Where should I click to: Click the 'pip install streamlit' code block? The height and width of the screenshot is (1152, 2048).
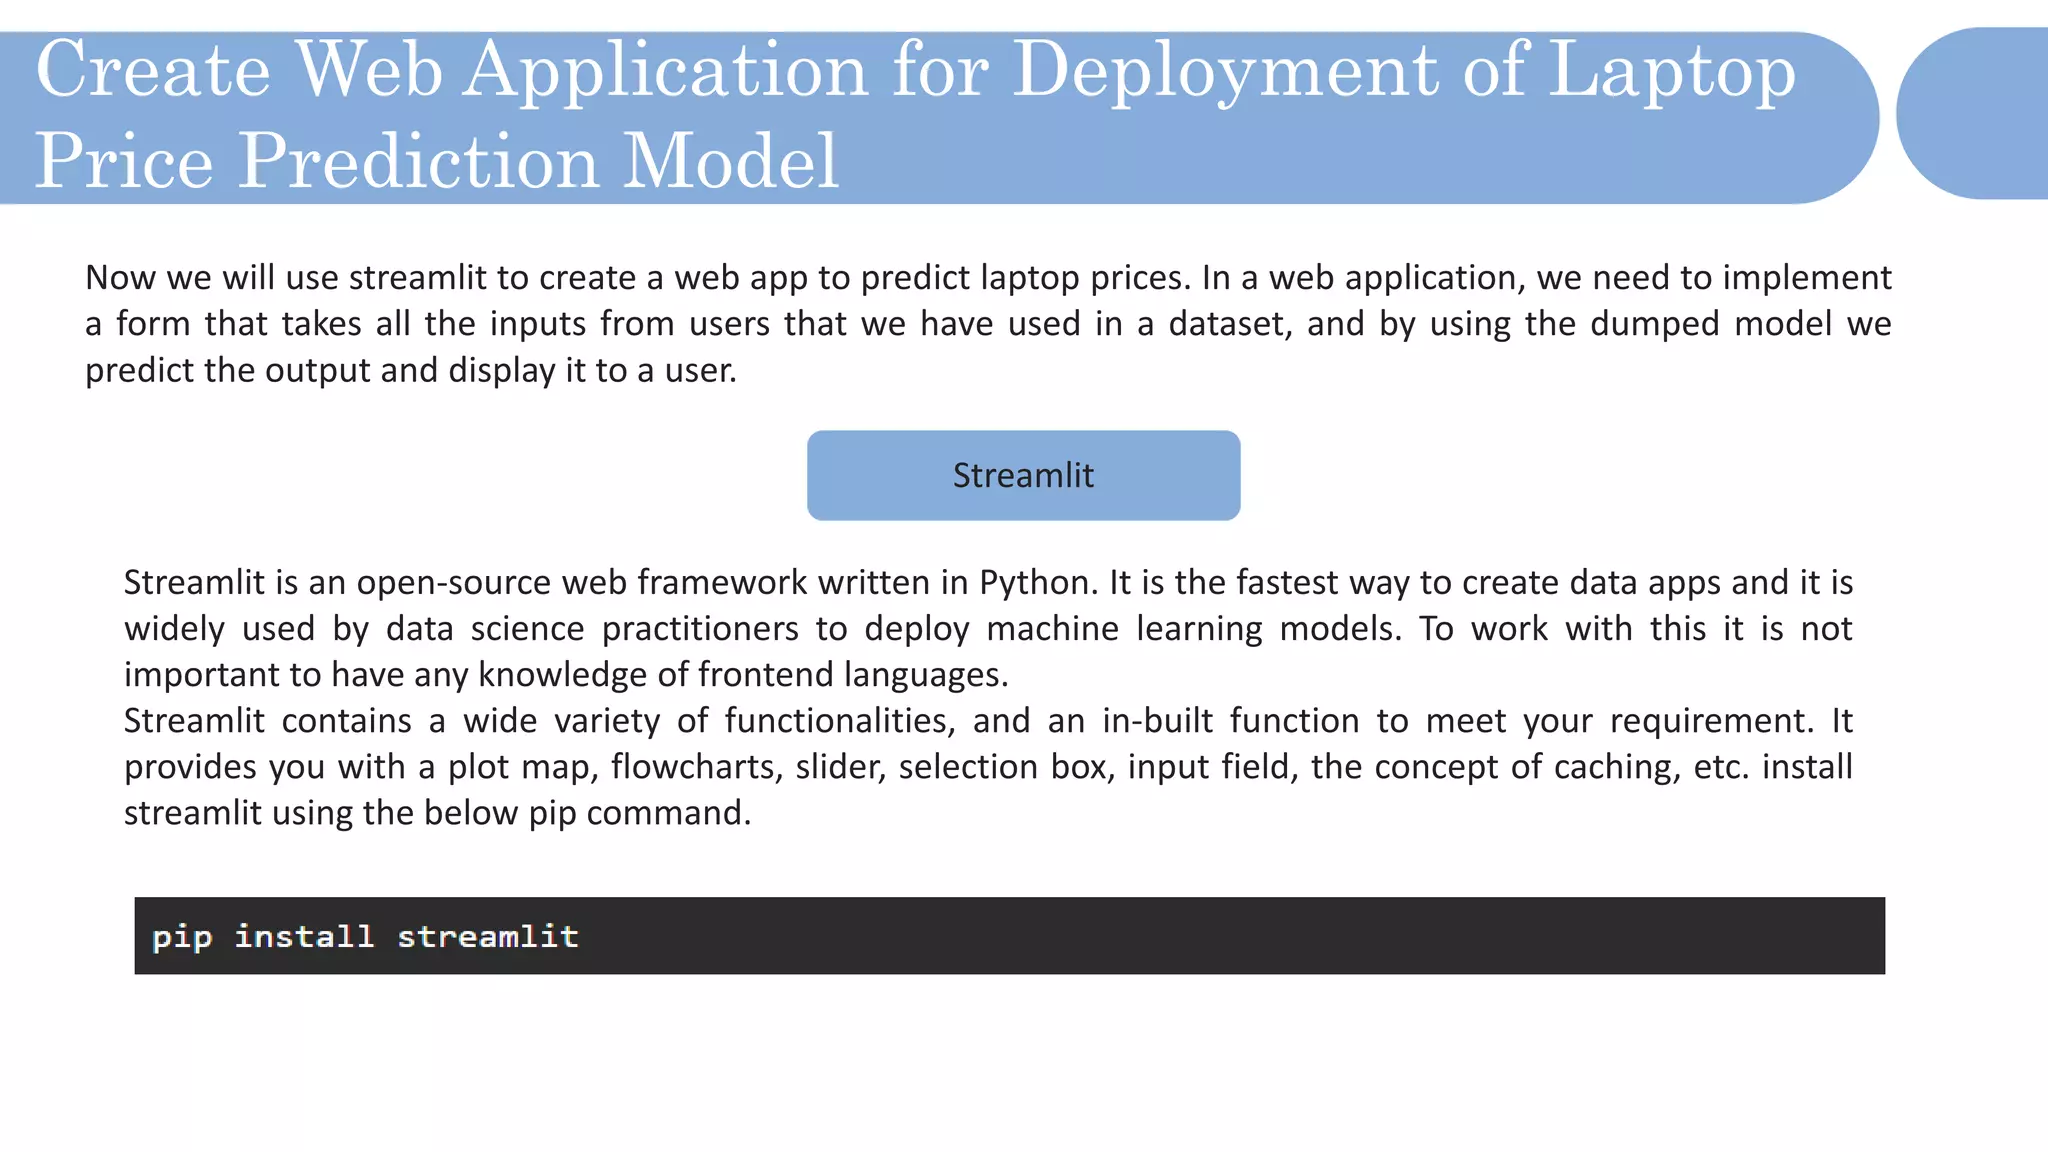pyautogui.click(x=1009, y=935)
